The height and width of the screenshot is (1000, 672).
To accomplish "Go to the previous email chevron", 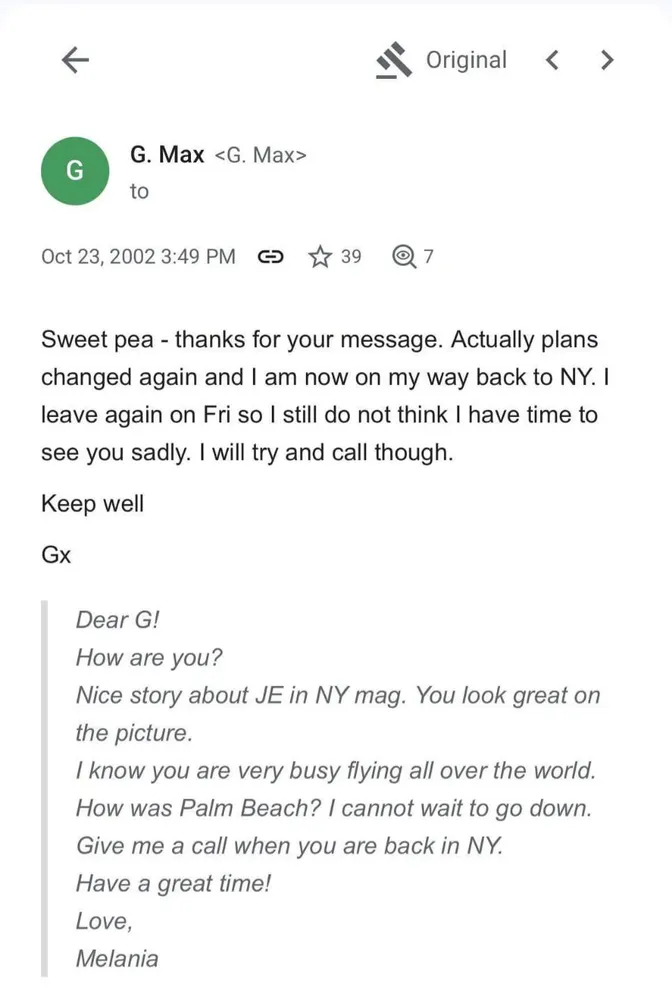I will pos(552,61).
